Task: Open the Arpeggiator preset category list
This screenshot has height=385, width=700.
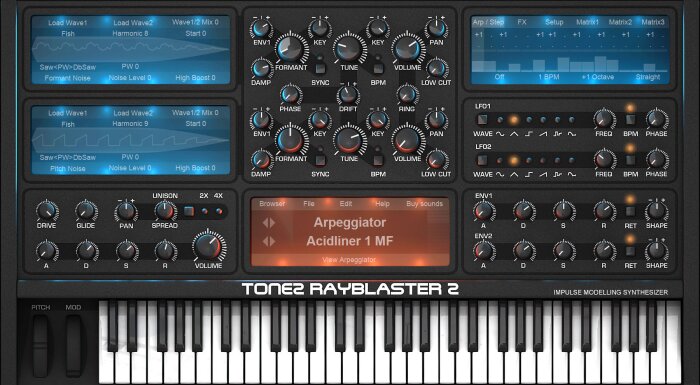Action: pos(350,222)
